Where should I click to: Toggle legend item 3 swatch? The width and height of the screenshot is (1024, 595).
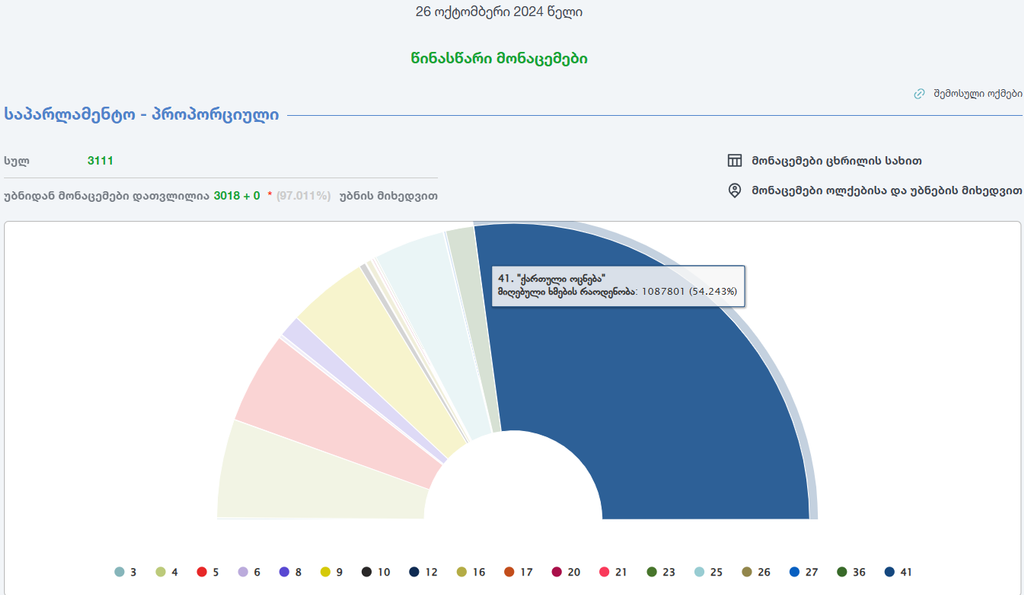pos(119,572)
